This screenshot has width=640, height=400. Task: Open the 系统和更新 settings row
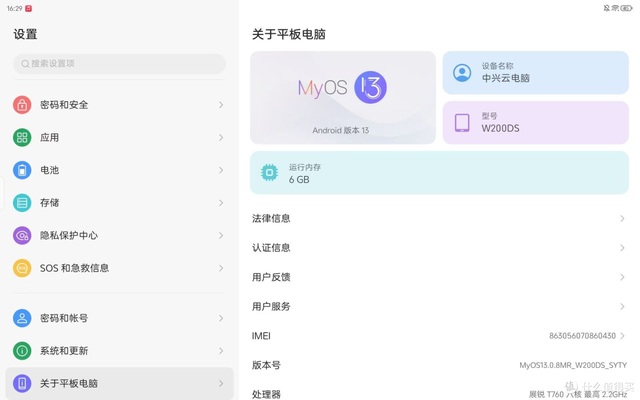tap(119, 351)
